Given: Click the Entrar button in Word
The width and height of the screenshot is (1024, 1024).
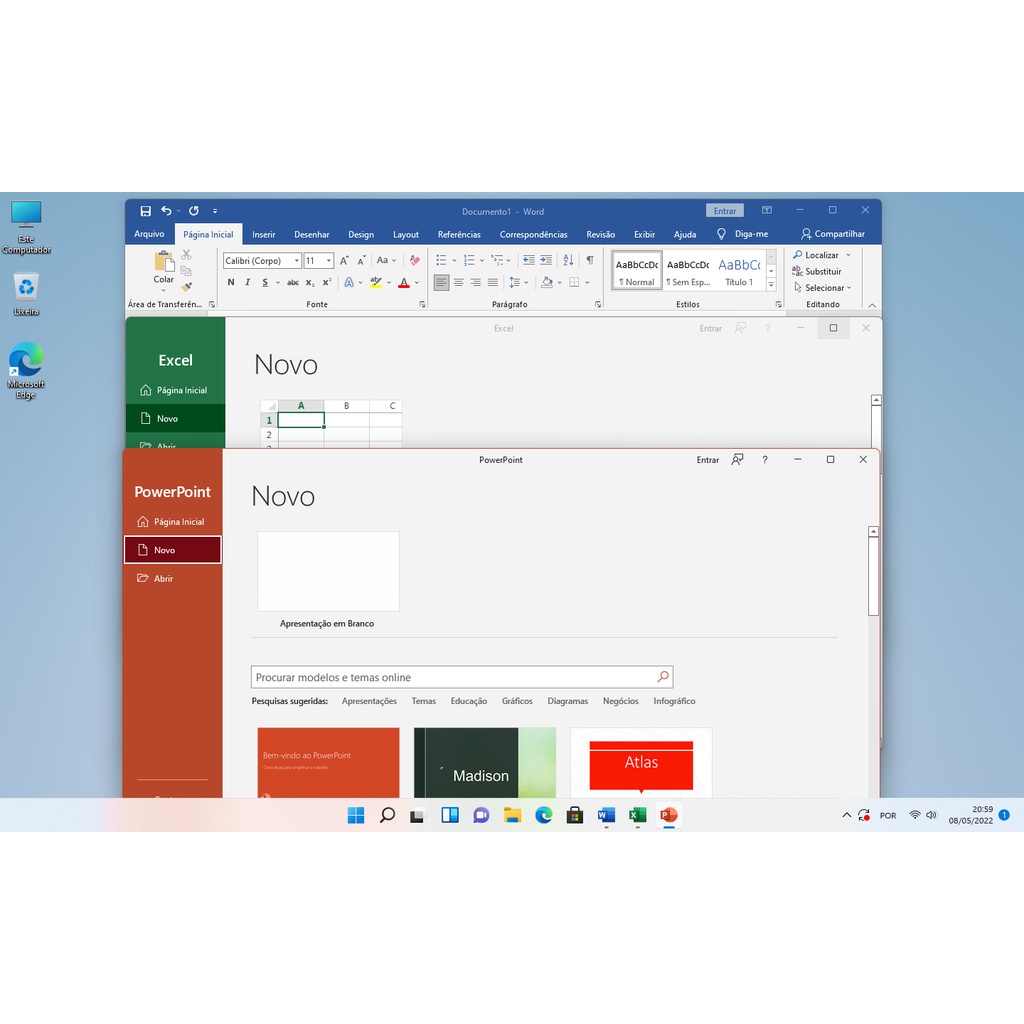Looking at the screenshot, I should click(725, 210).
